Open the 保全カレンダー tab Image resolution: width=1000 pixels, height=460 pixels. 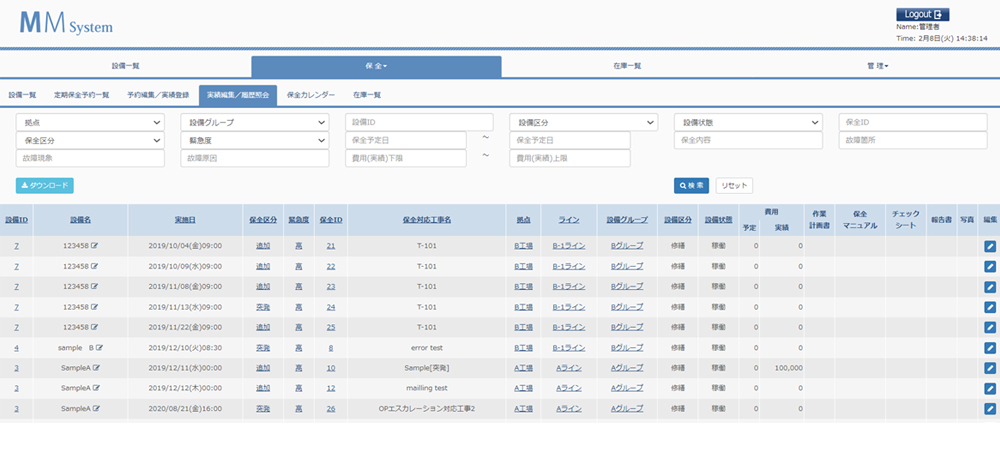click(x=311, y=95)
